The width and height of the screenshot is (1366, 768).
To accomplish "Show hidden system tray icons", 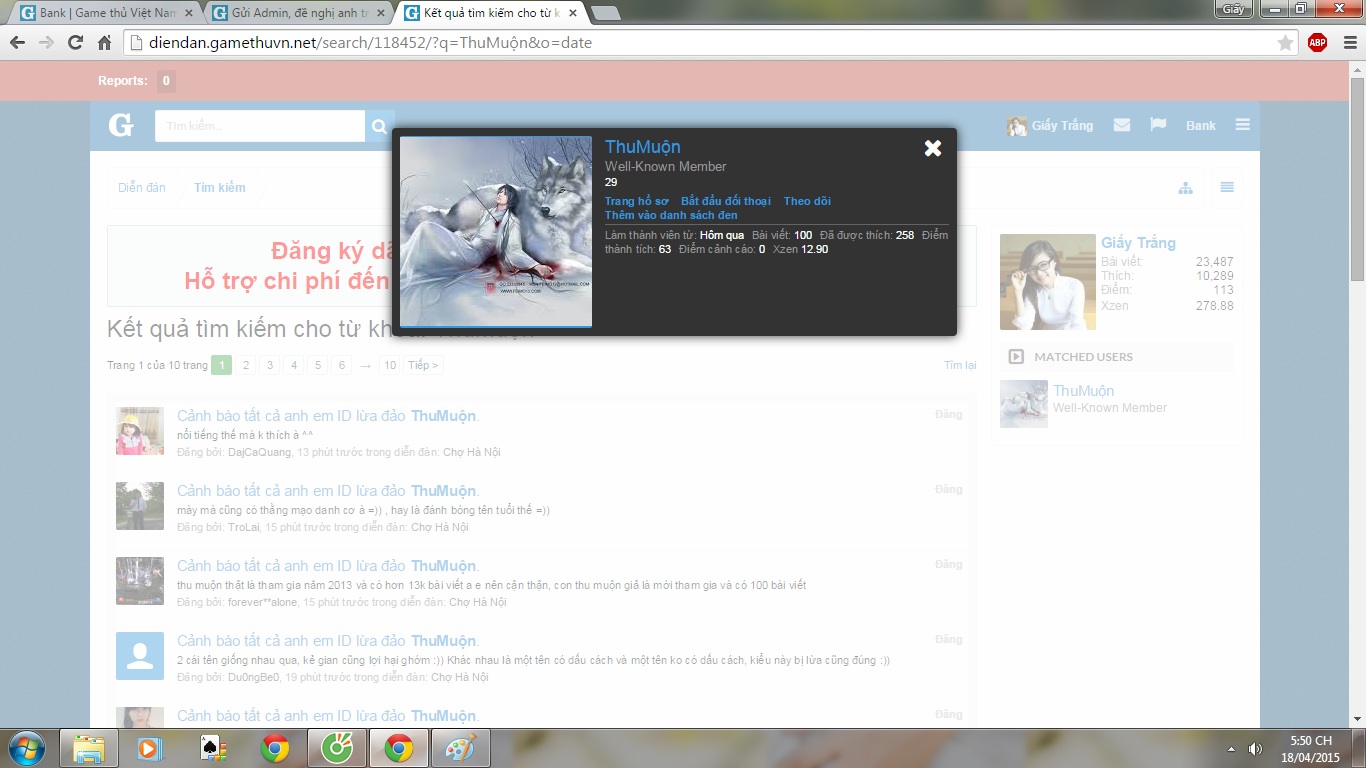I will click(1231, 748).
